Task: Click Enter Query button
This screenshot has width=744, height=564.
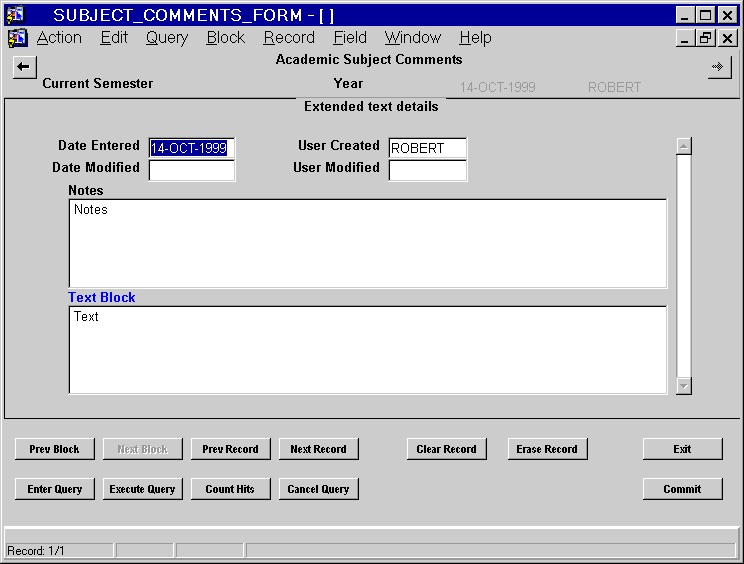Action: 55,489
